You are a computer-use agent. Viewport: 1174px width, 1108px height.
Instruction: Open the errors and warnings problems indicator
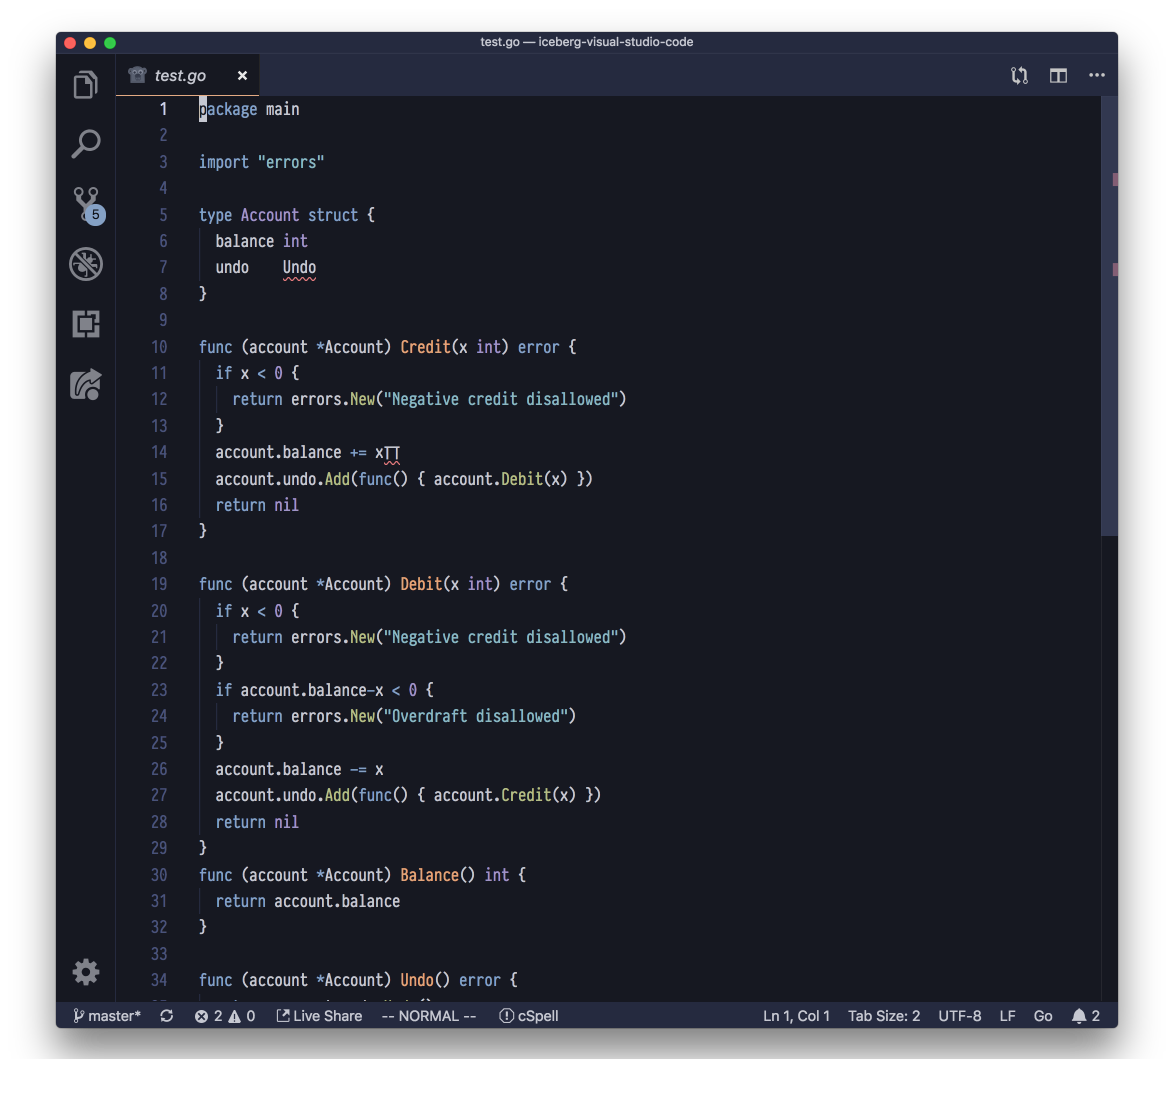click(x=225, y=1016)
